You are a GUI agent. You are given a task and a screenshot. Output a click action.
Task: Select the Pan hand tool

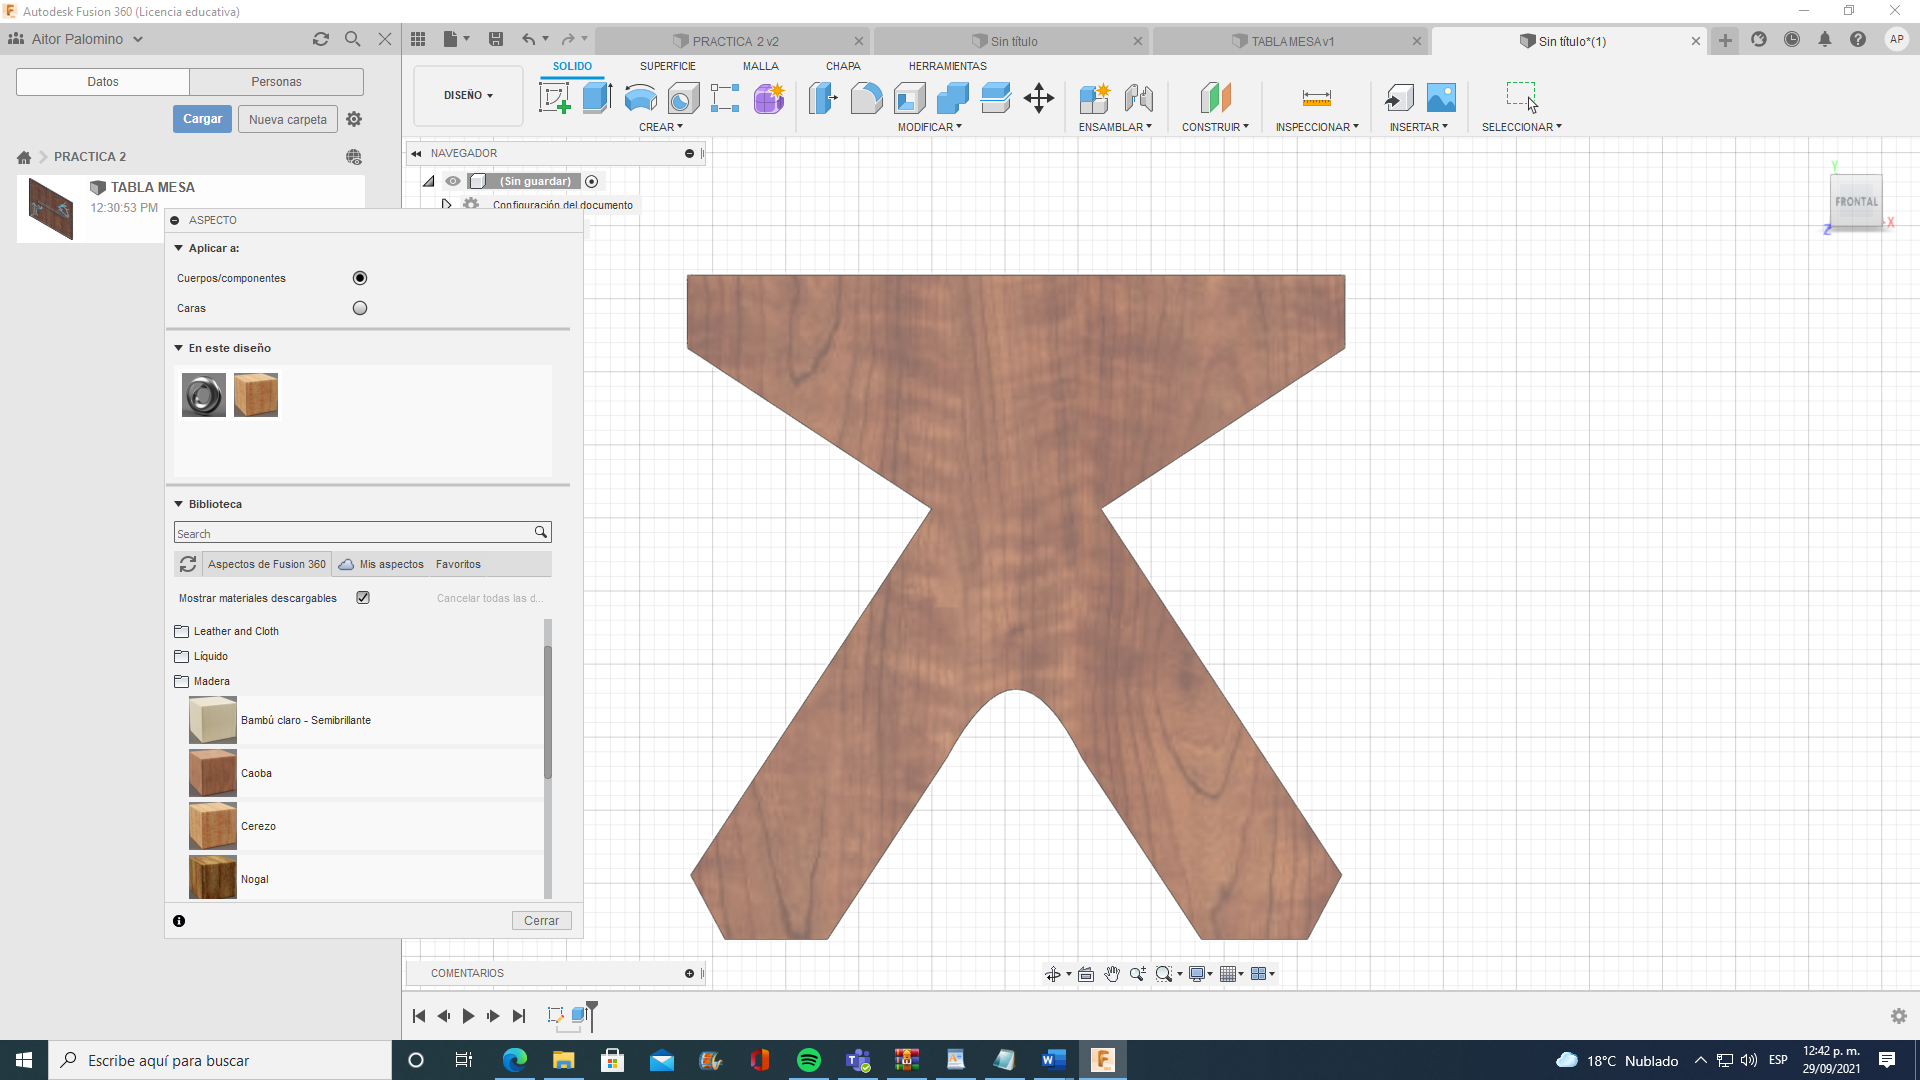pos(1112,974)
